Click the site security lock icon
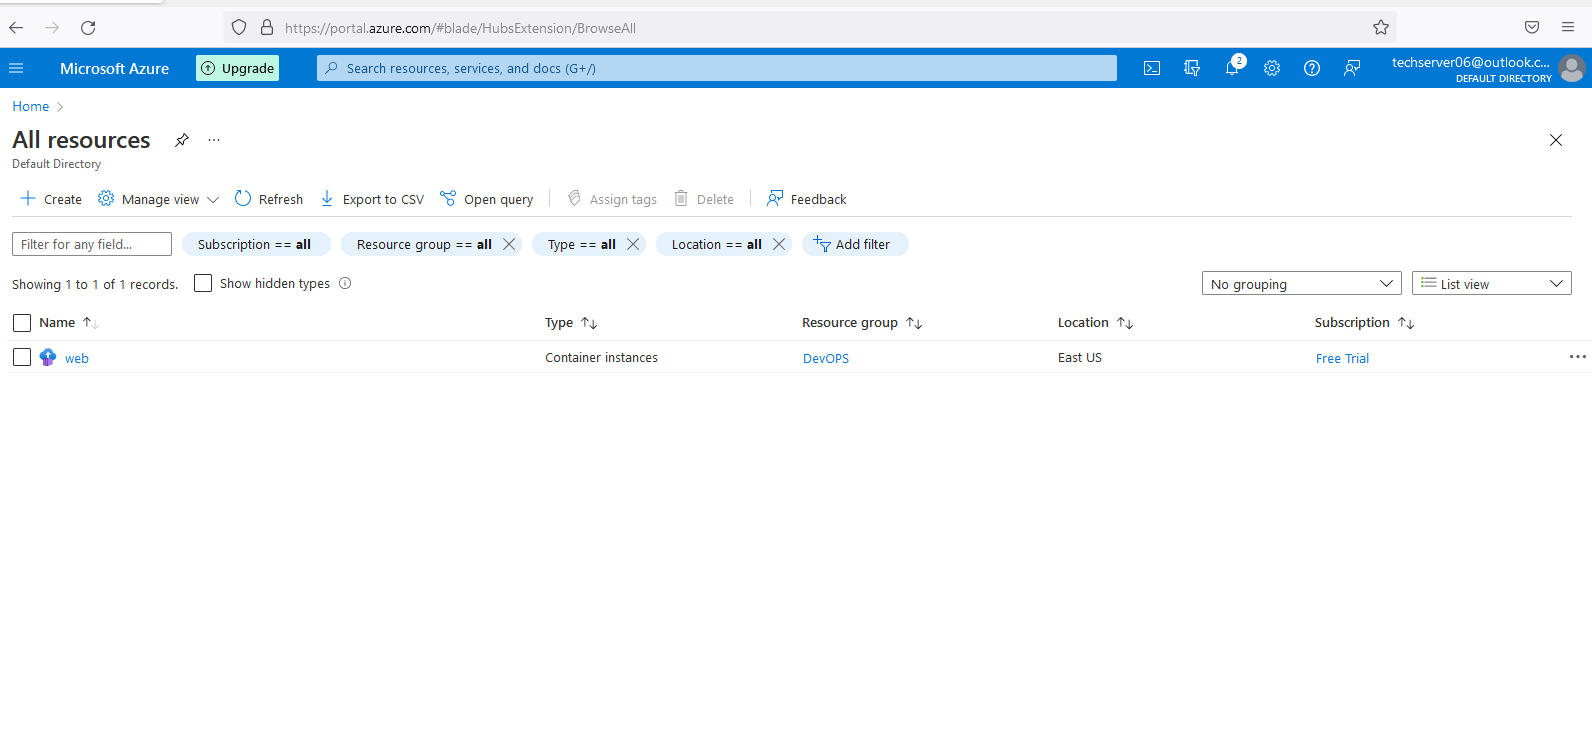The image size is (1592, 733). (267, 28)
